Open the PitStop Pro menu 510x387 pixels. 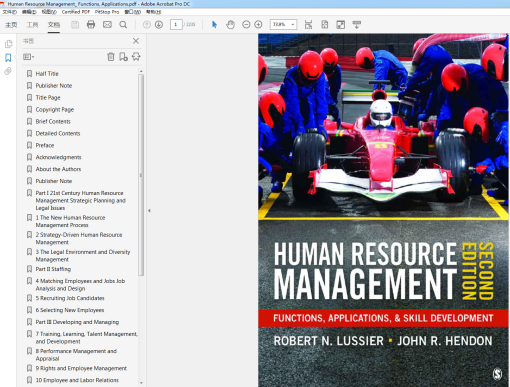point(107,12)
